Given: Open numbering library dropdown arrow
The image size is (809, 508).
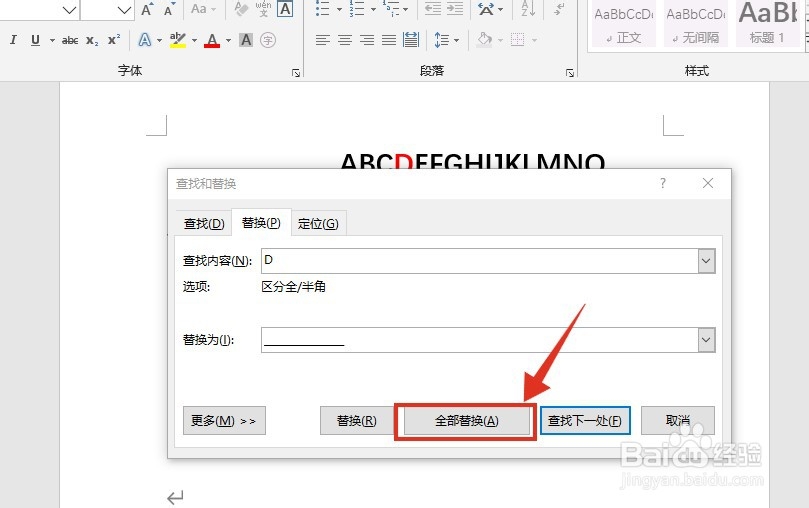Looking at the screenshot, I should 373,9.
